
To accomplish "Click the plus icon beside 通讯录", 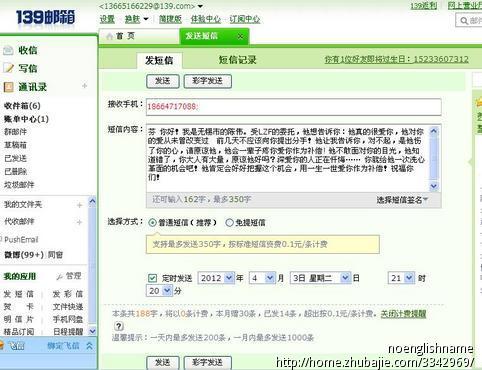I will pyautogui.click(x=84, y=86).
